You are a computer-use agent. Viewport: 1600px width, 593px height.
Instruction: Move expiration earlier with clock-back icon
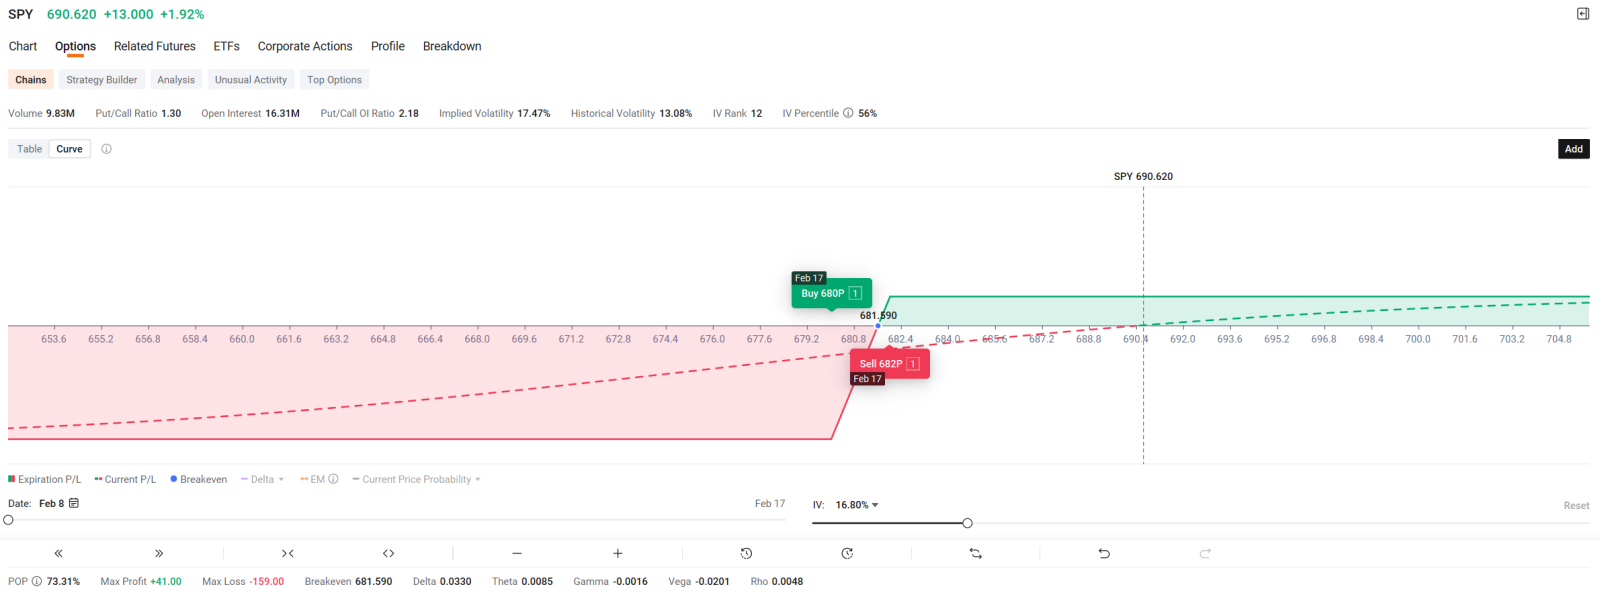pos(746,553)
